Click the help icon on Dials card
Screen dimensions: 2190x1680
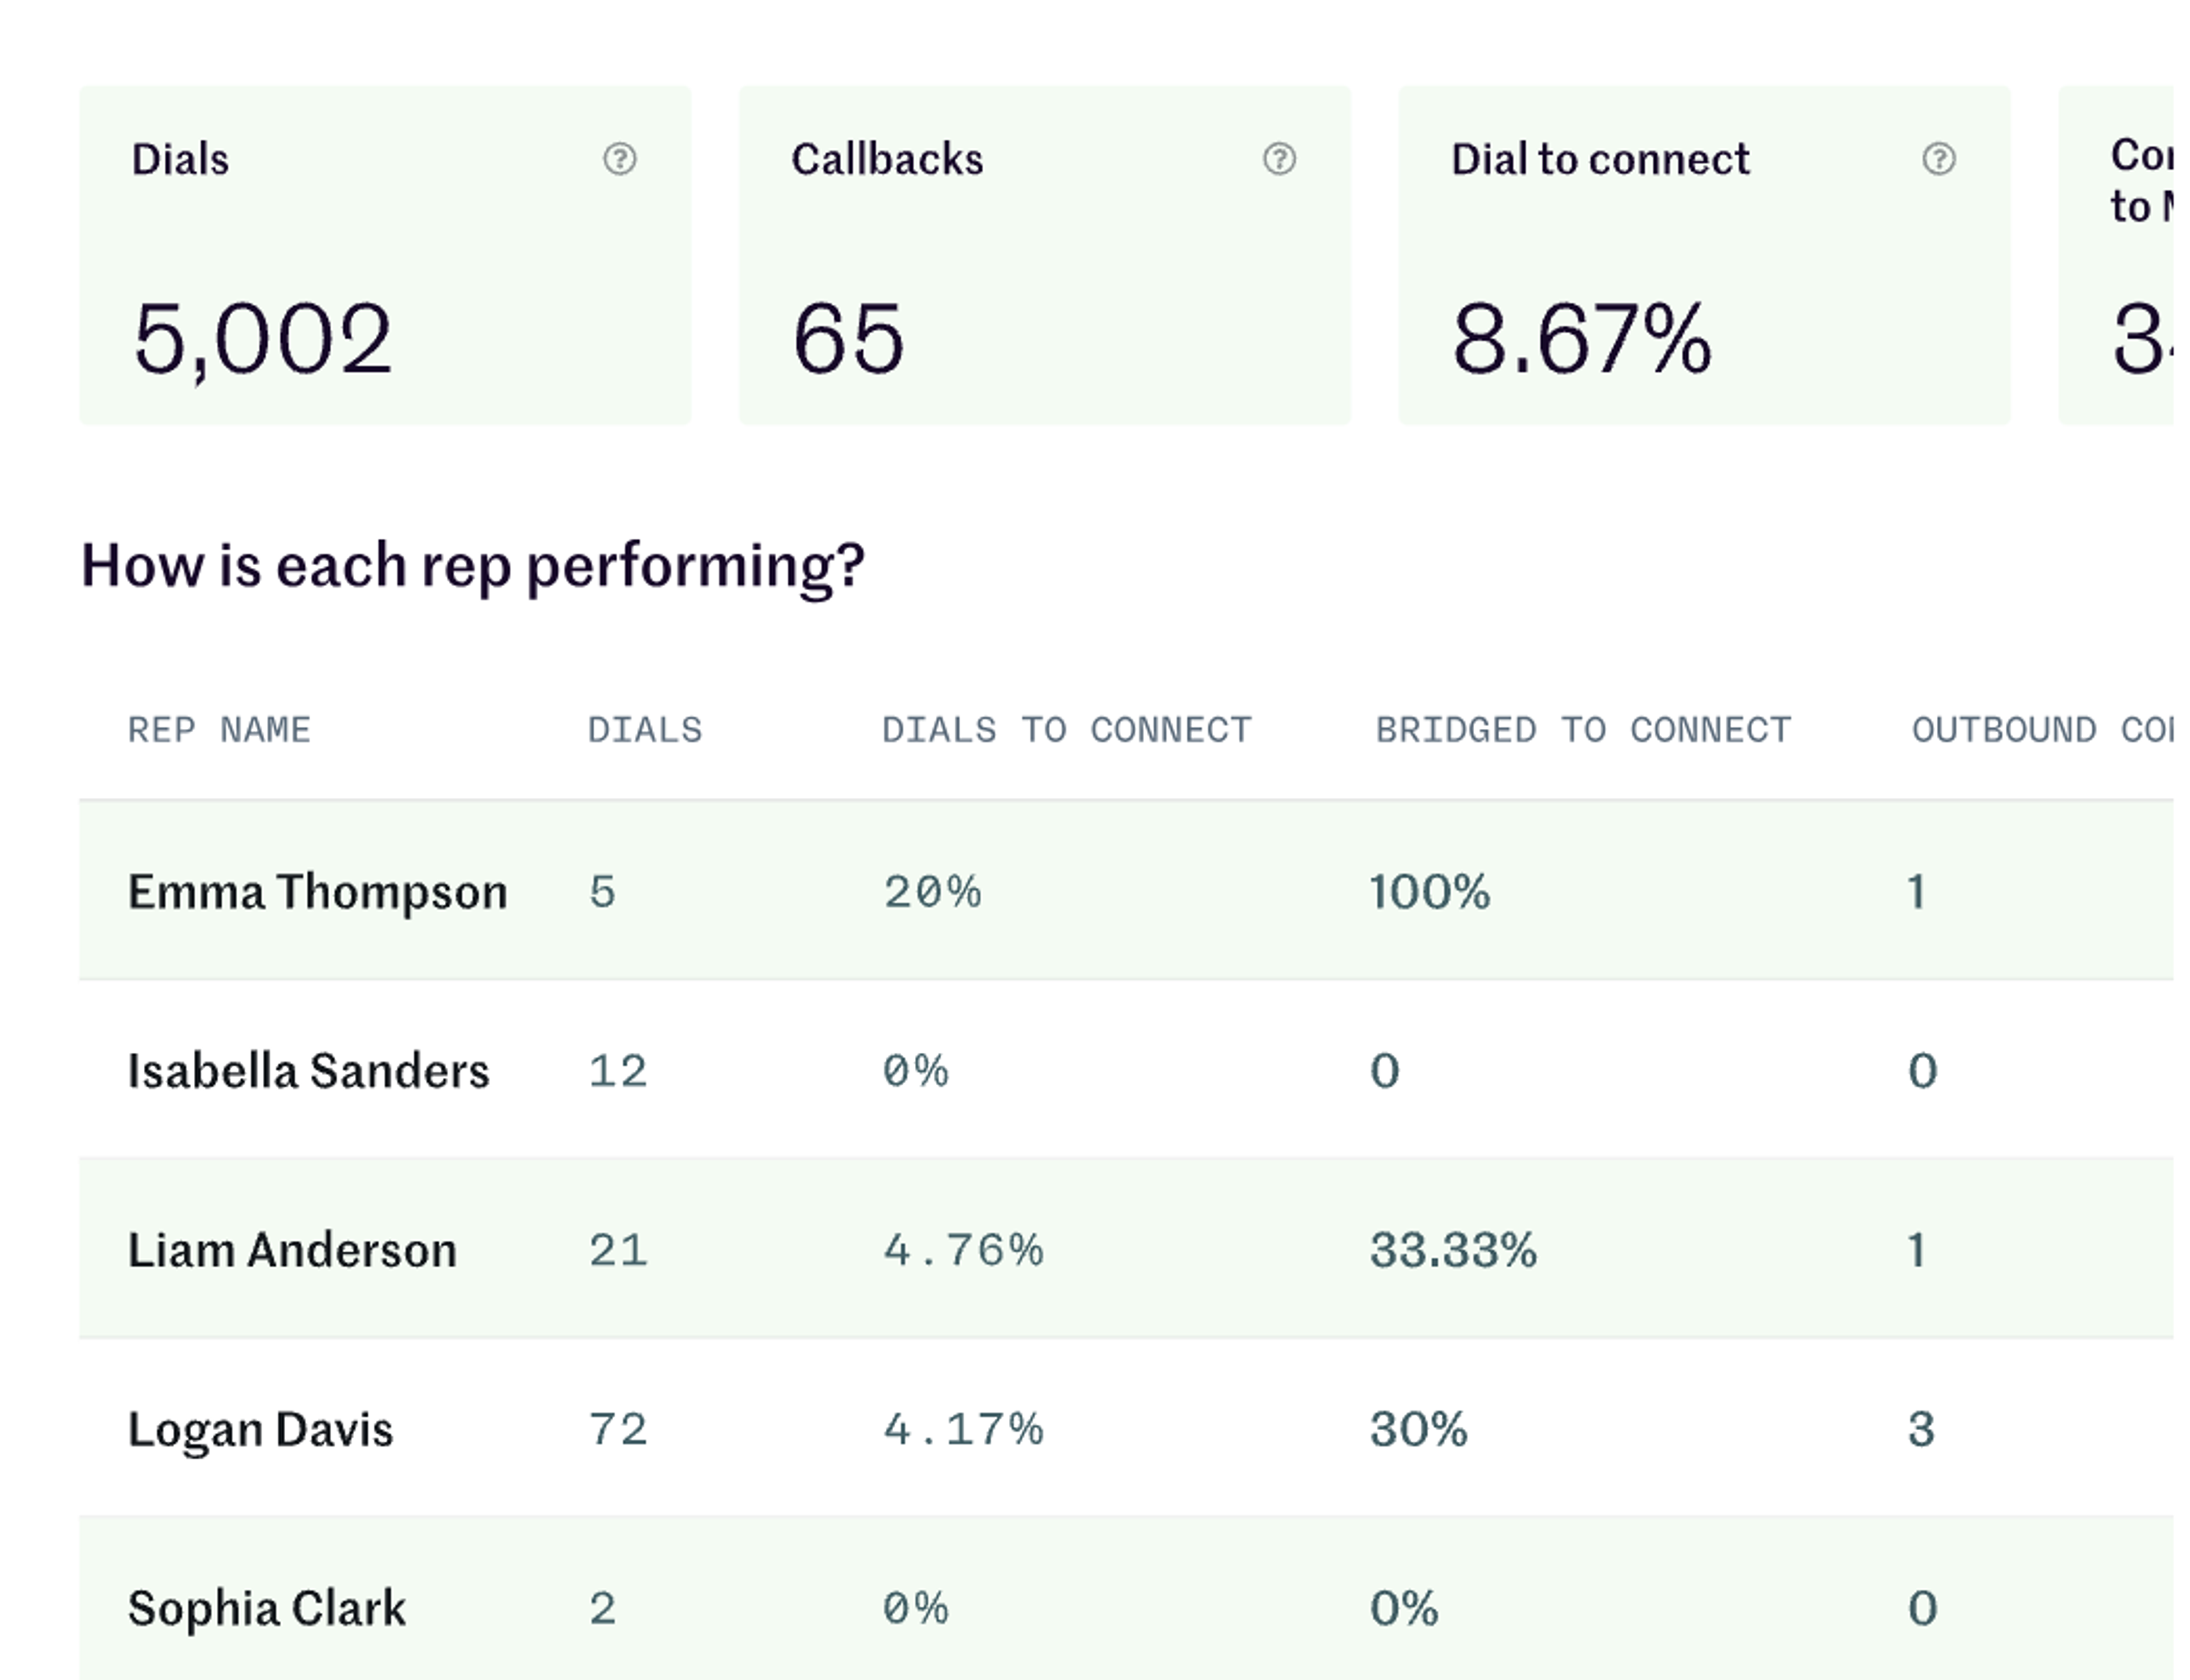pos(619,159)
